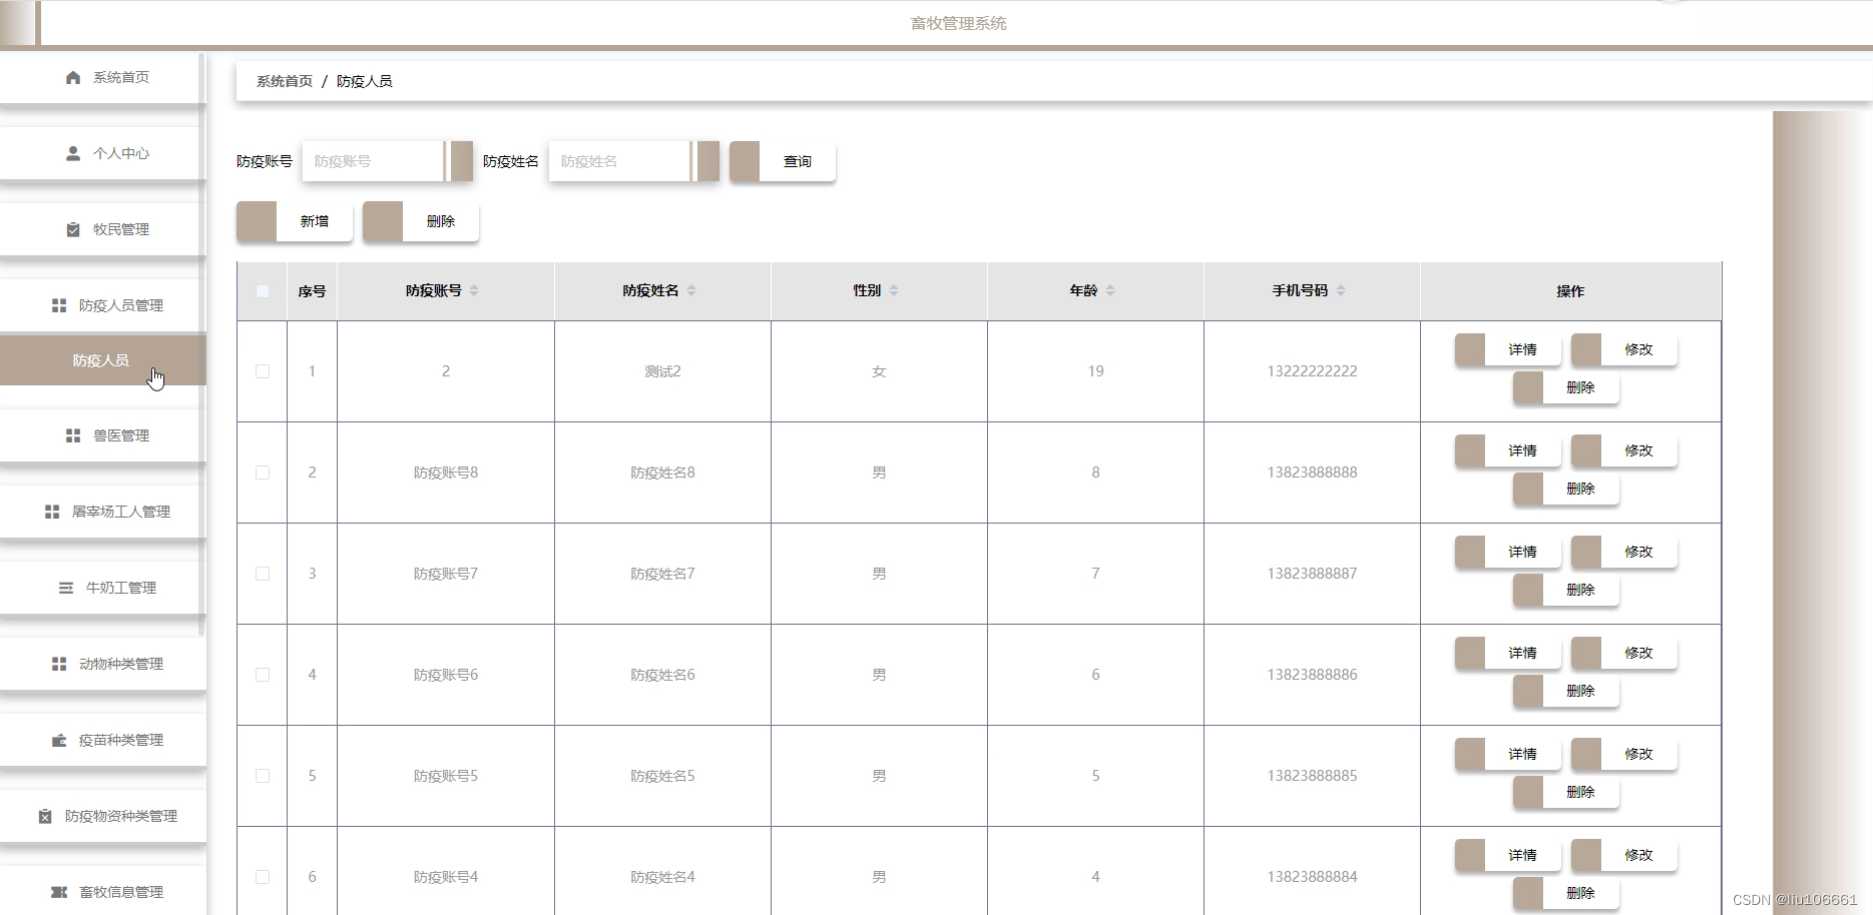Open 牛奶工管理 in the sidebar
Screen dimensions: 1873x915
point(101,587)
